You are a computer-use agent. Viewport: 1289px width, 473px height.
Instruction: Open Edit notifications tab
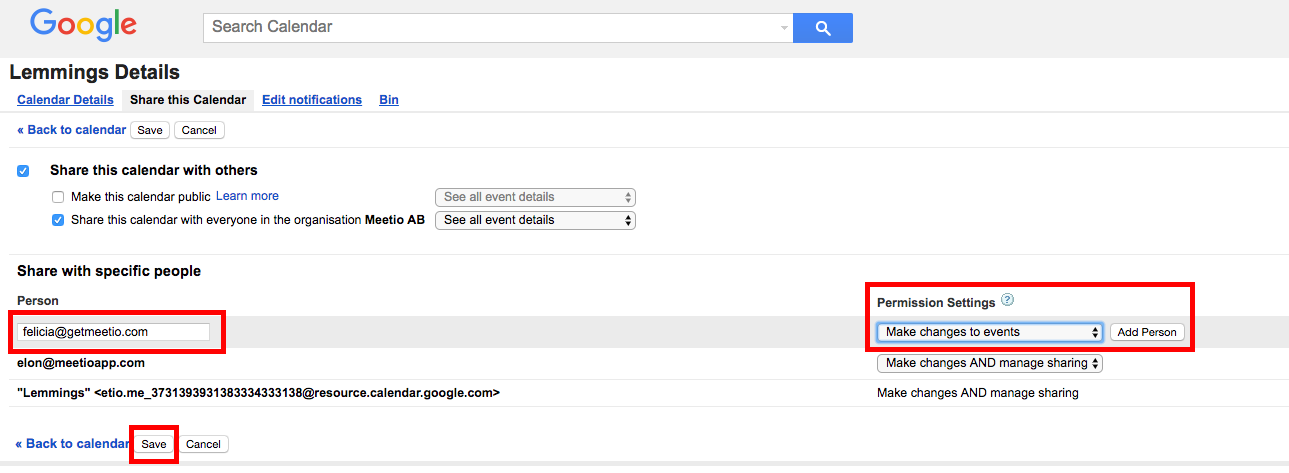tap(312, 100)
